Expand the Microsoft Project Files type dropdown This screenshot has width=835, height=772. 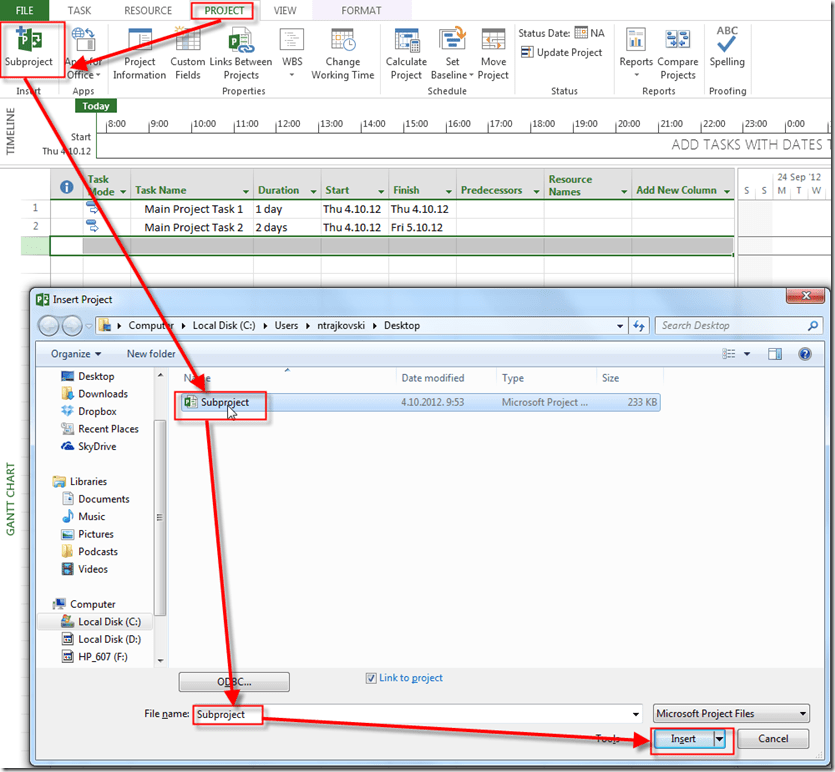802,714
